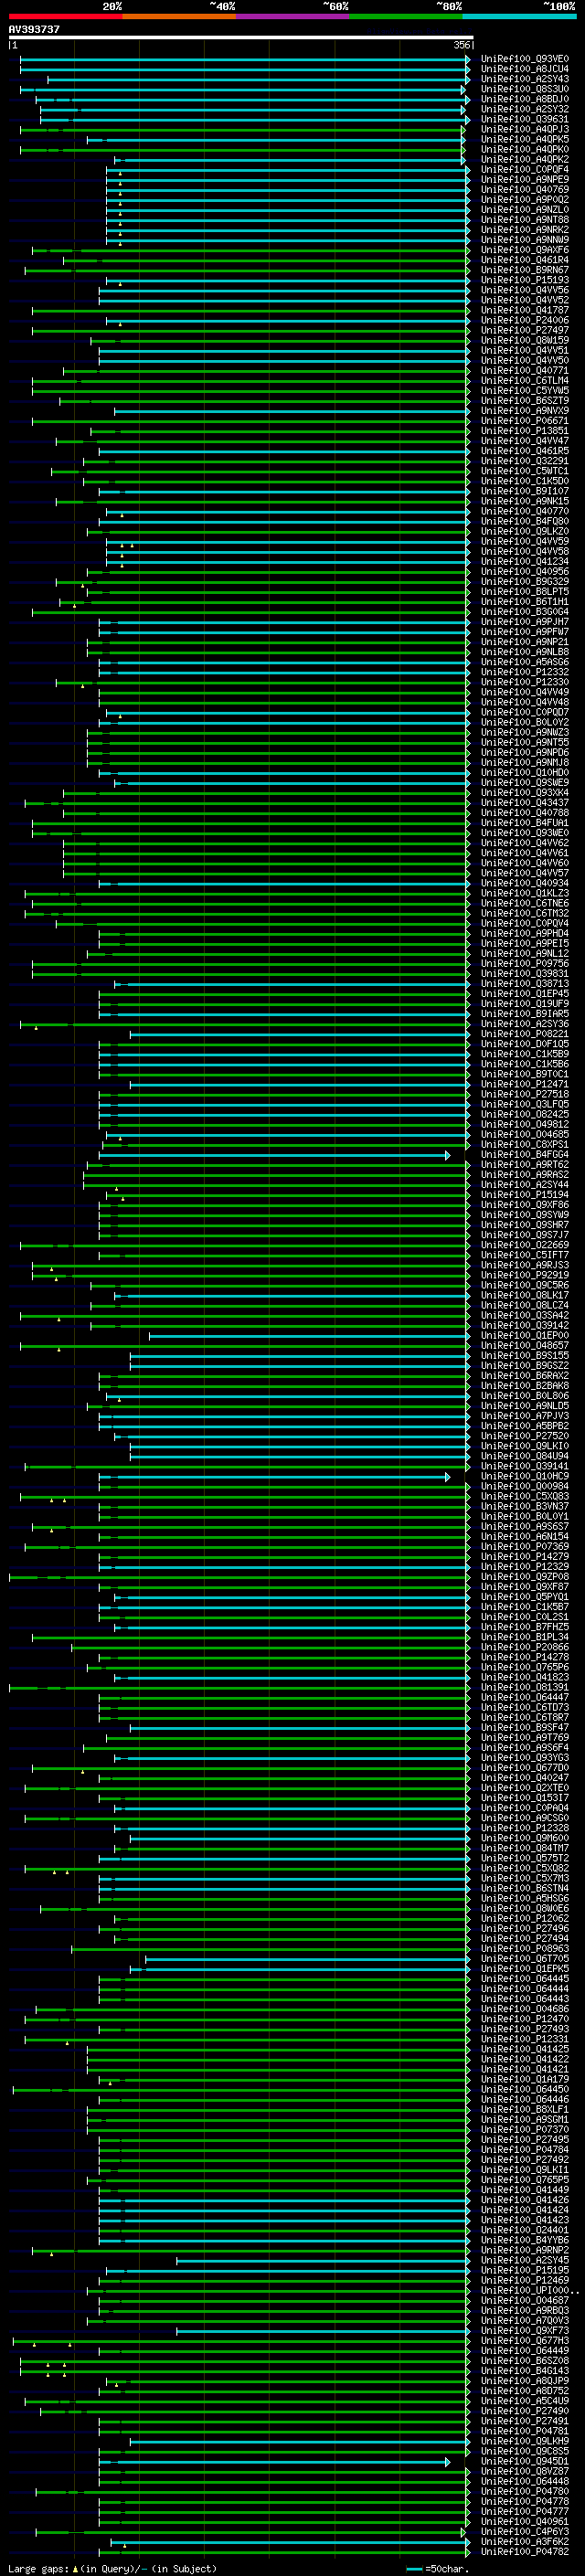Select the UniRef100_P12471 label
Screen dimensions: 585x2576
[525, 1084]
